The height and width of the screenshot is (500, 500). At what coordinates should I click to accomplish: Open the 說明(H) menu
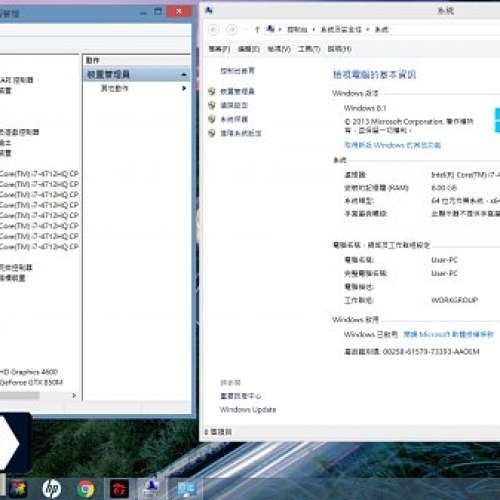tap(339, 49)
